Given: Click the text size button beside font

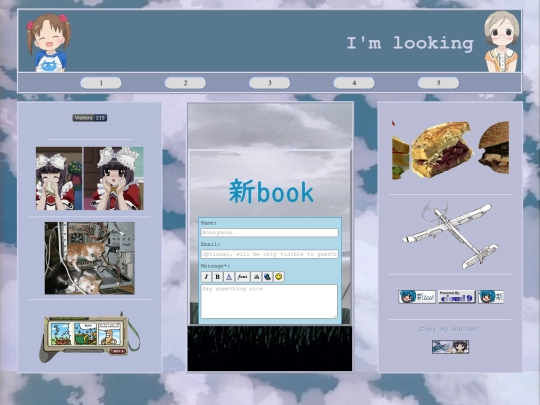Looking at the screenshot, I should point(256,277).
